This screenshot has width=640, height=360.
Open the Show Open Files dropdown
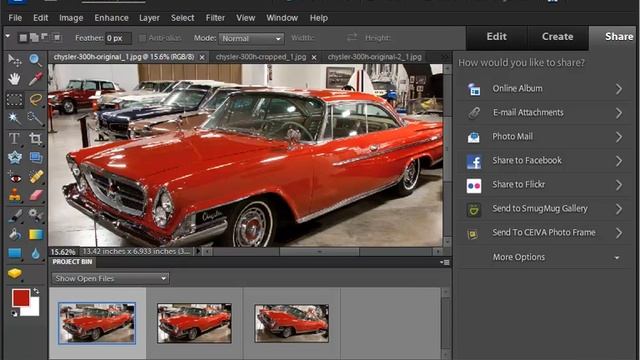coord(110,278)
